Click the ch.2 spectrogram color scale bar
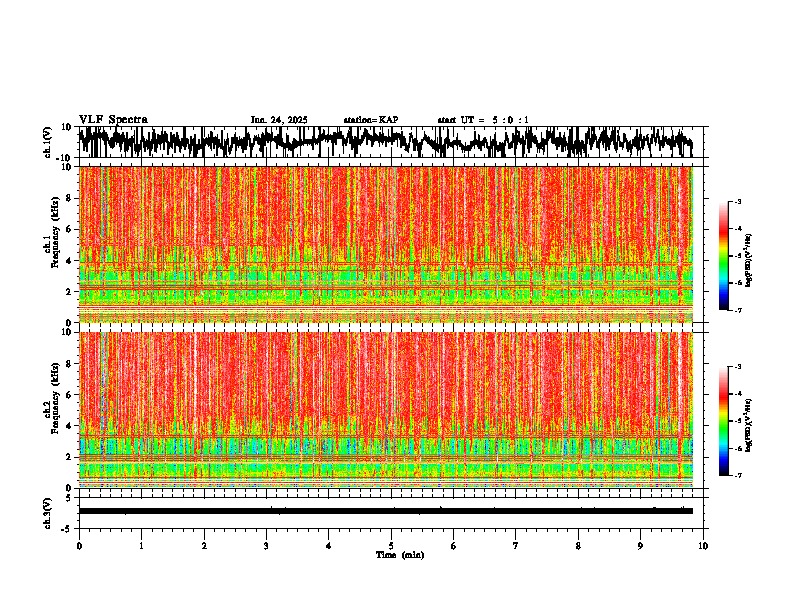 (x=724, y=421)
